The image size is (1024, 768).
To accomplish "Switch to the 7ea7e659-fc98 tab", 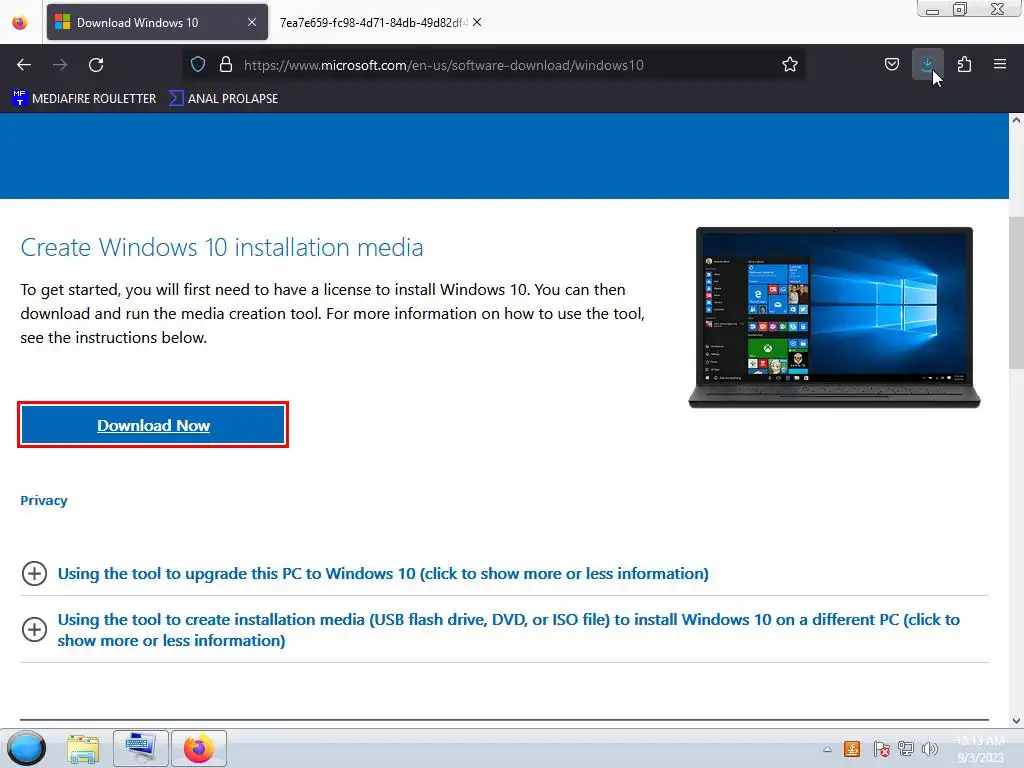I will coord(372,22).
